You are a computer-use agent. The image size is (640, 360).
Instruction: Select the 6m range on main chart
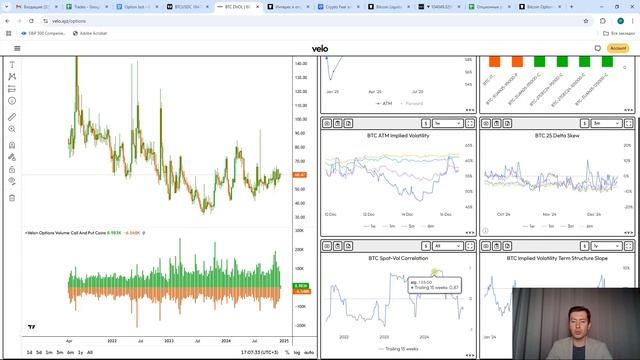point(70,352)
